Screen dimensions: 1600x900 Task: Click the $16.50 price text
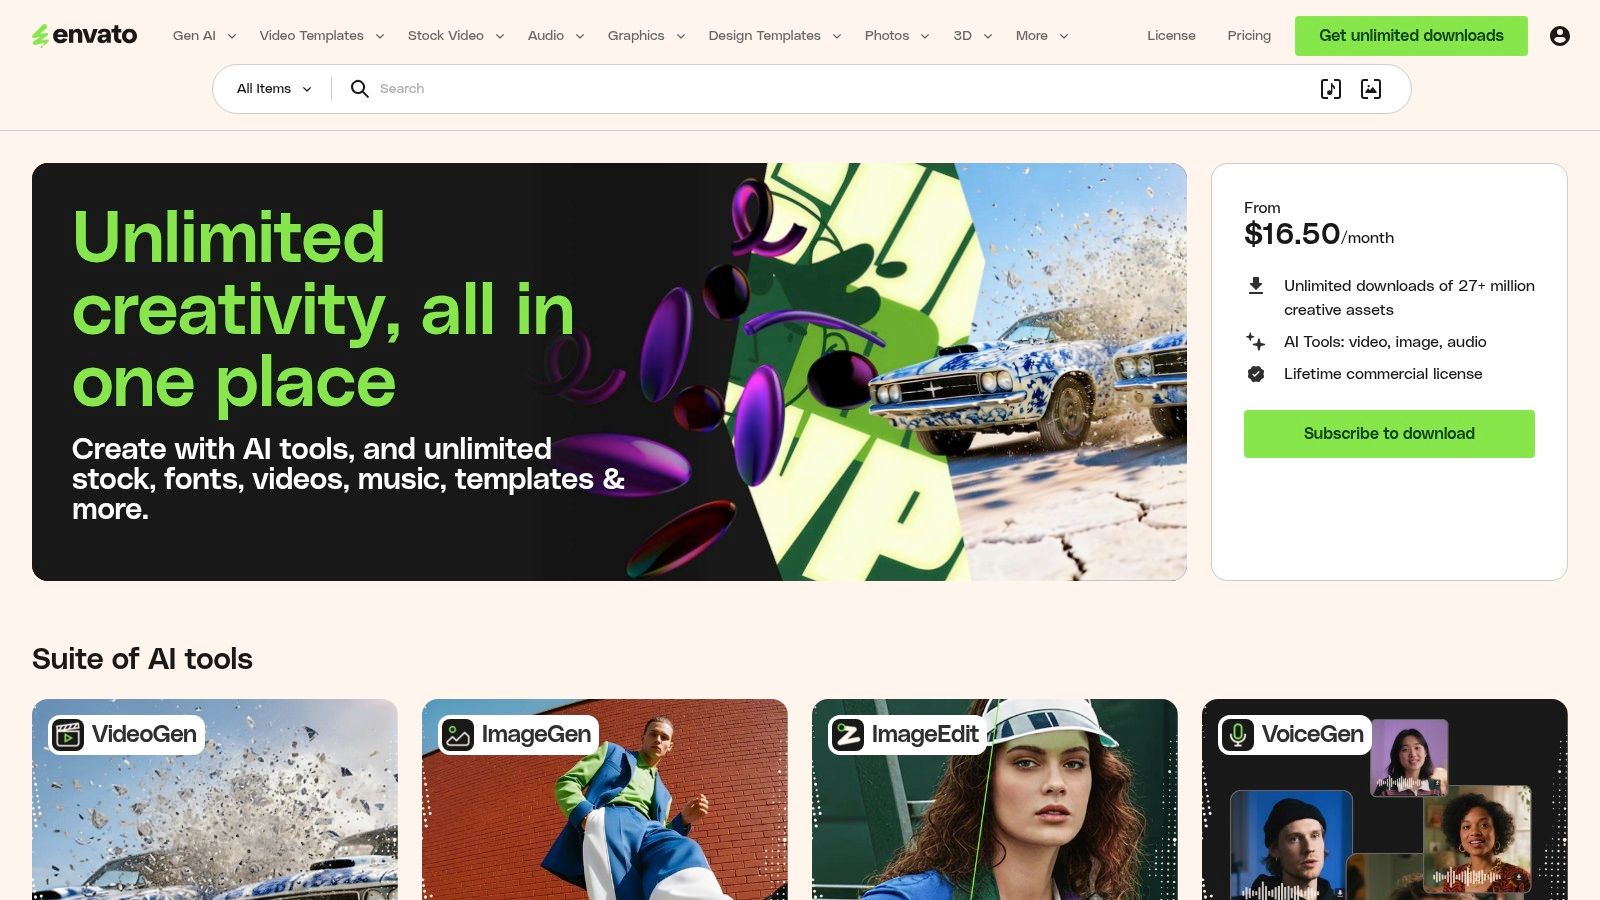[x=1292, y=234]
